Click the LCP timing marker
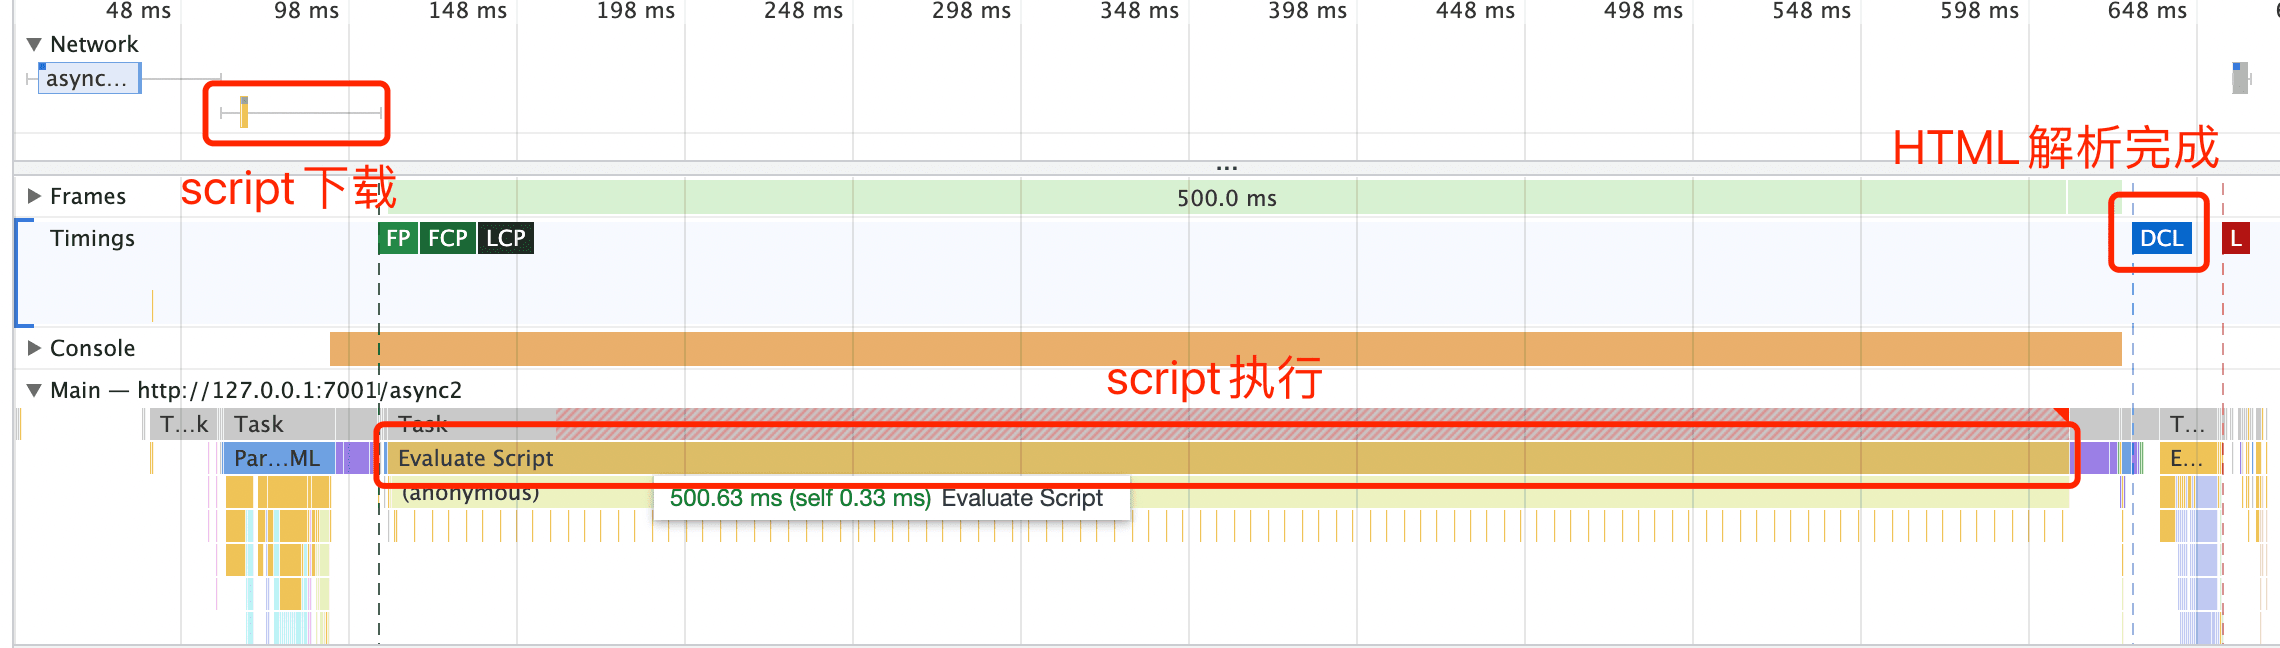2280x648 pixels. tap(506, 238)
